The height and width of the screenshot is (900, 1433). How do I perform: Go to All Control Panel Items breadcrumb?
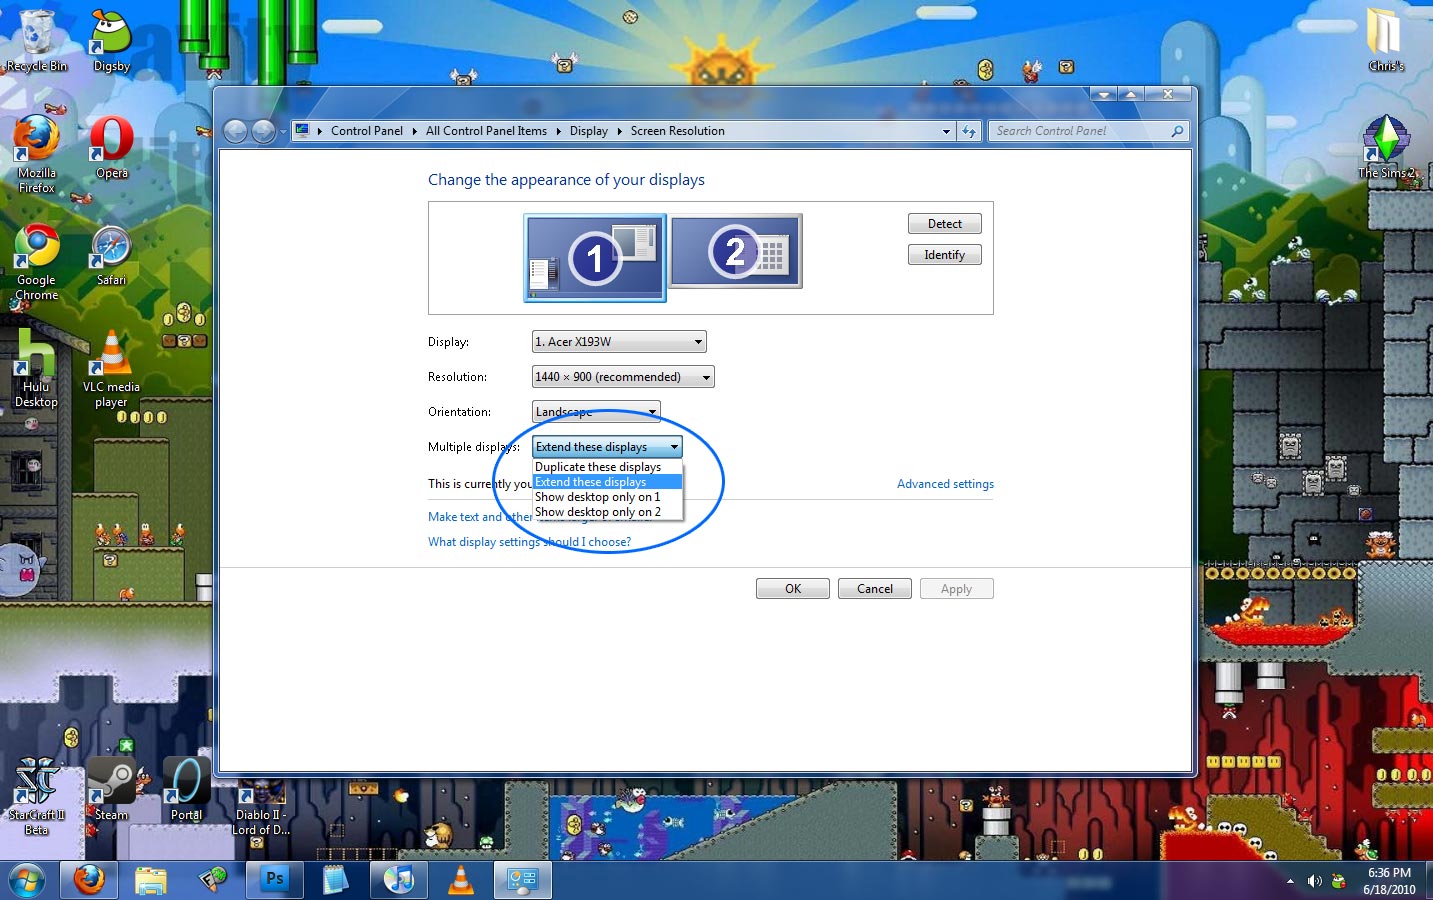(486, 131)
